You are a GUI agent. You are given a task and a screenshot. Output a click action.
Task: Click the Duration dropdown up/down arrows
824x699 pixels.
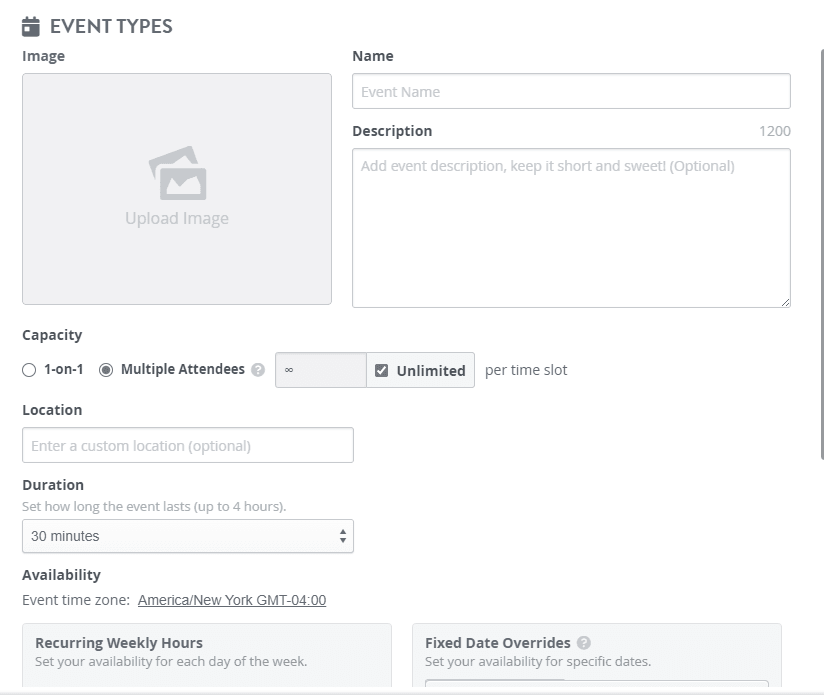343,536
